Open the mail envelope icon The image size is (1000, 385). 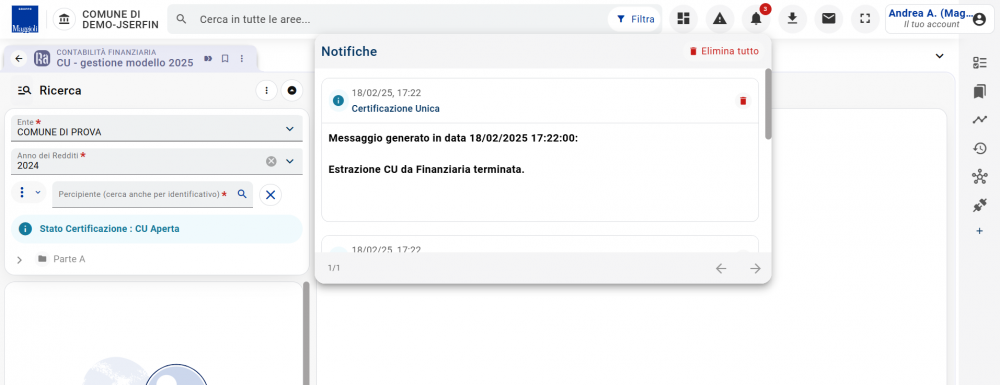pos(828,18)
